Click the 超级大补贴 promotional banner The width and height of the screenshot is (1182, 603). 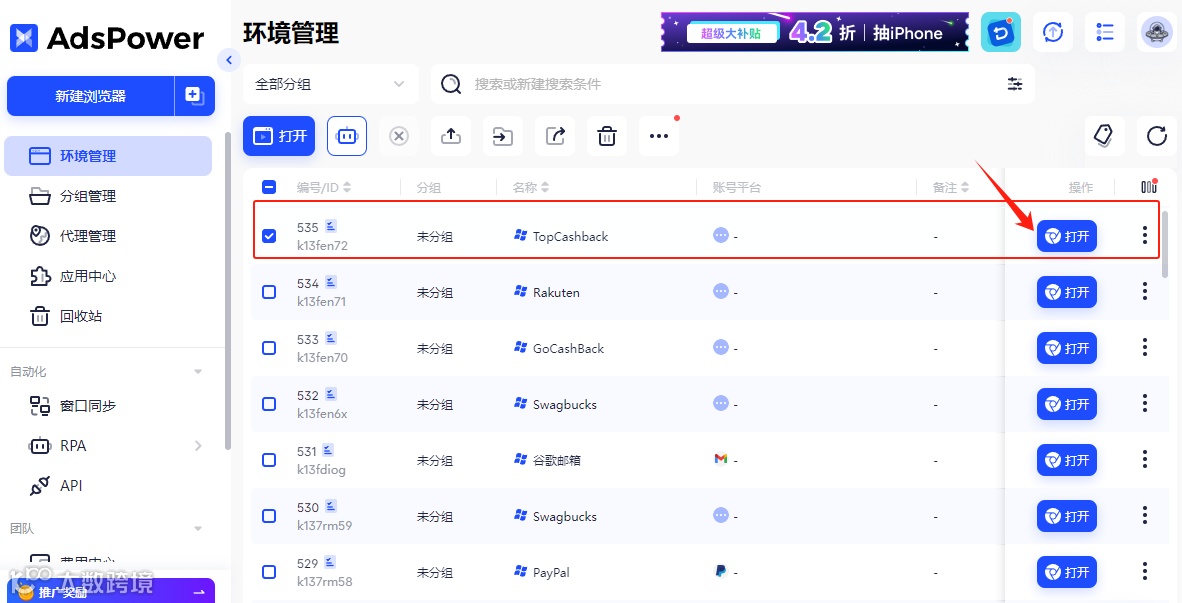point(815,32)
